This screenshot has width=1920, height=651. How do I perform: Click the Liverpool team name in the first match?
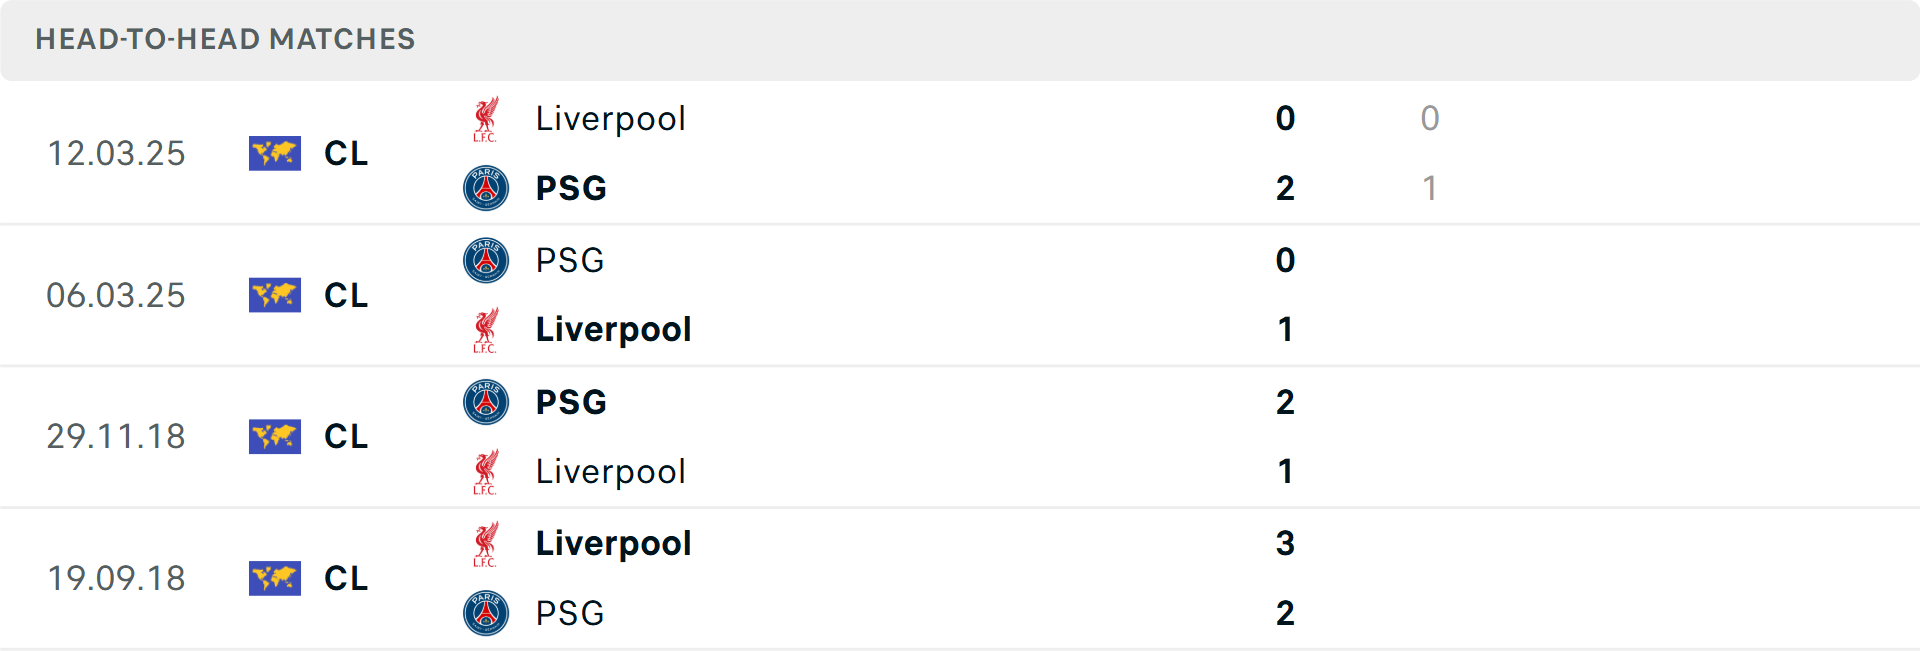coord(611,117)
